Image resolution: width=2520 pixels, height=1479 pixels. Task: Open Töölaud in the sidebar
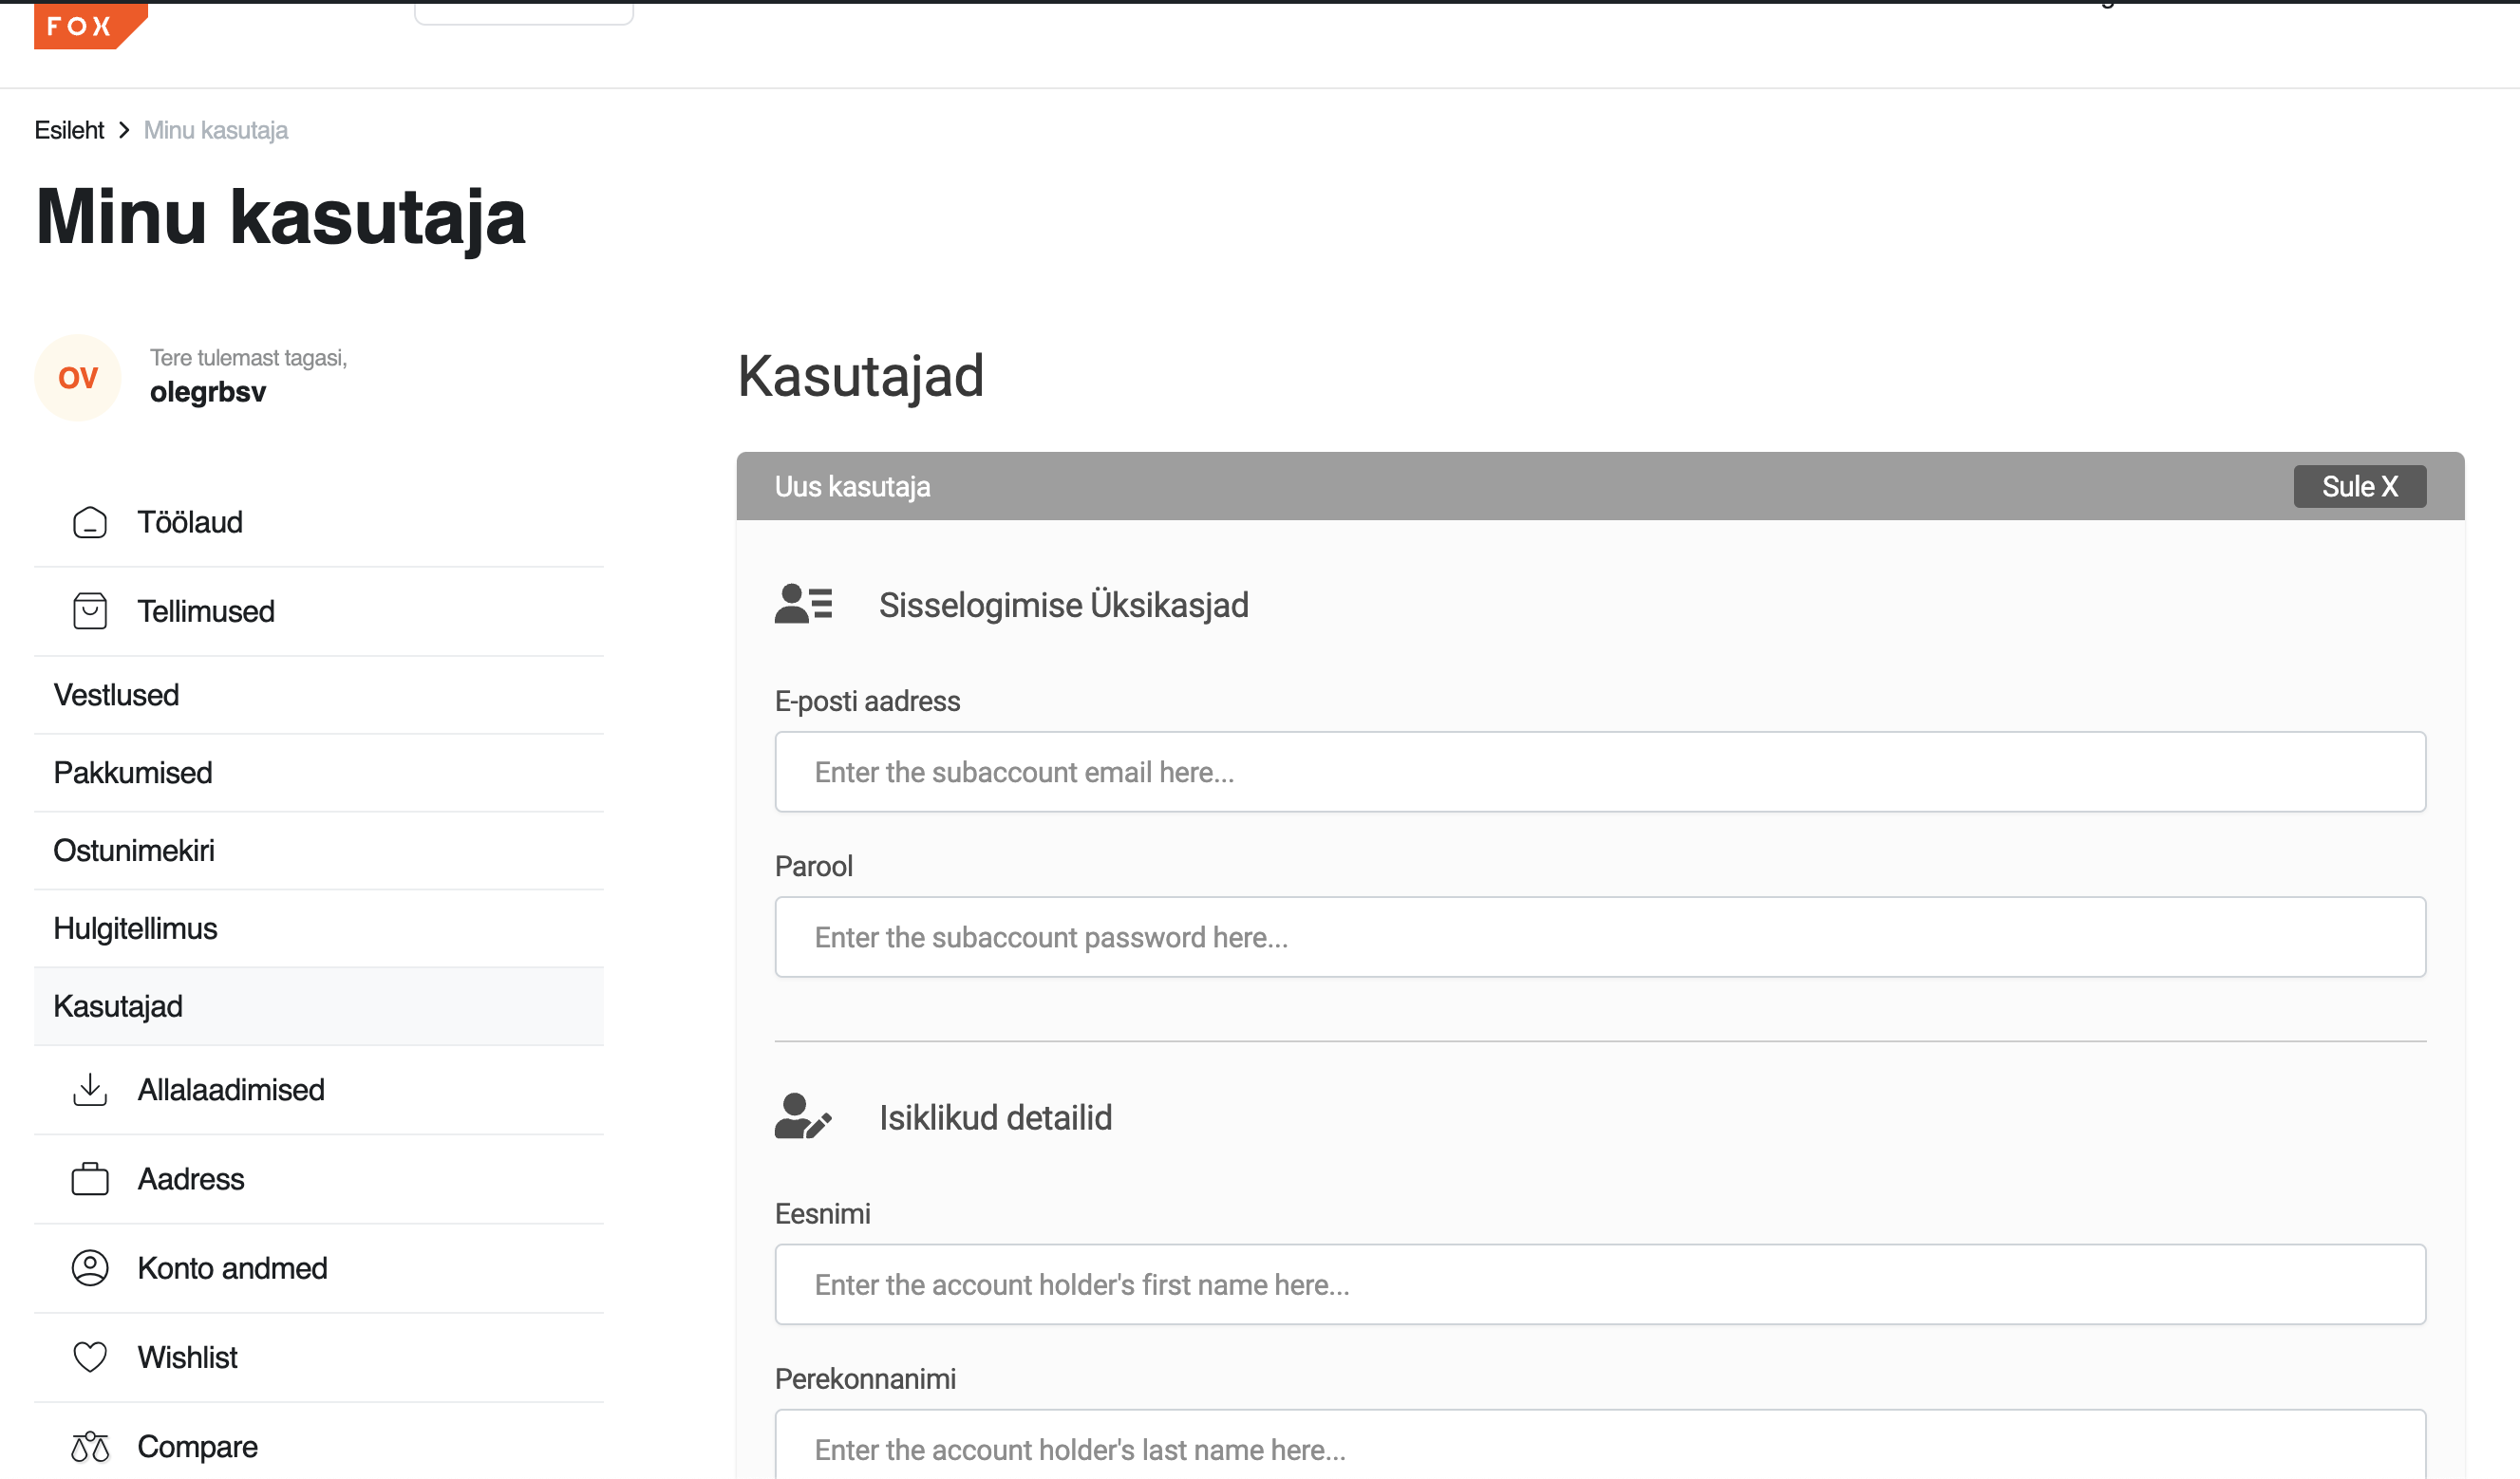[x=319, y=522]
